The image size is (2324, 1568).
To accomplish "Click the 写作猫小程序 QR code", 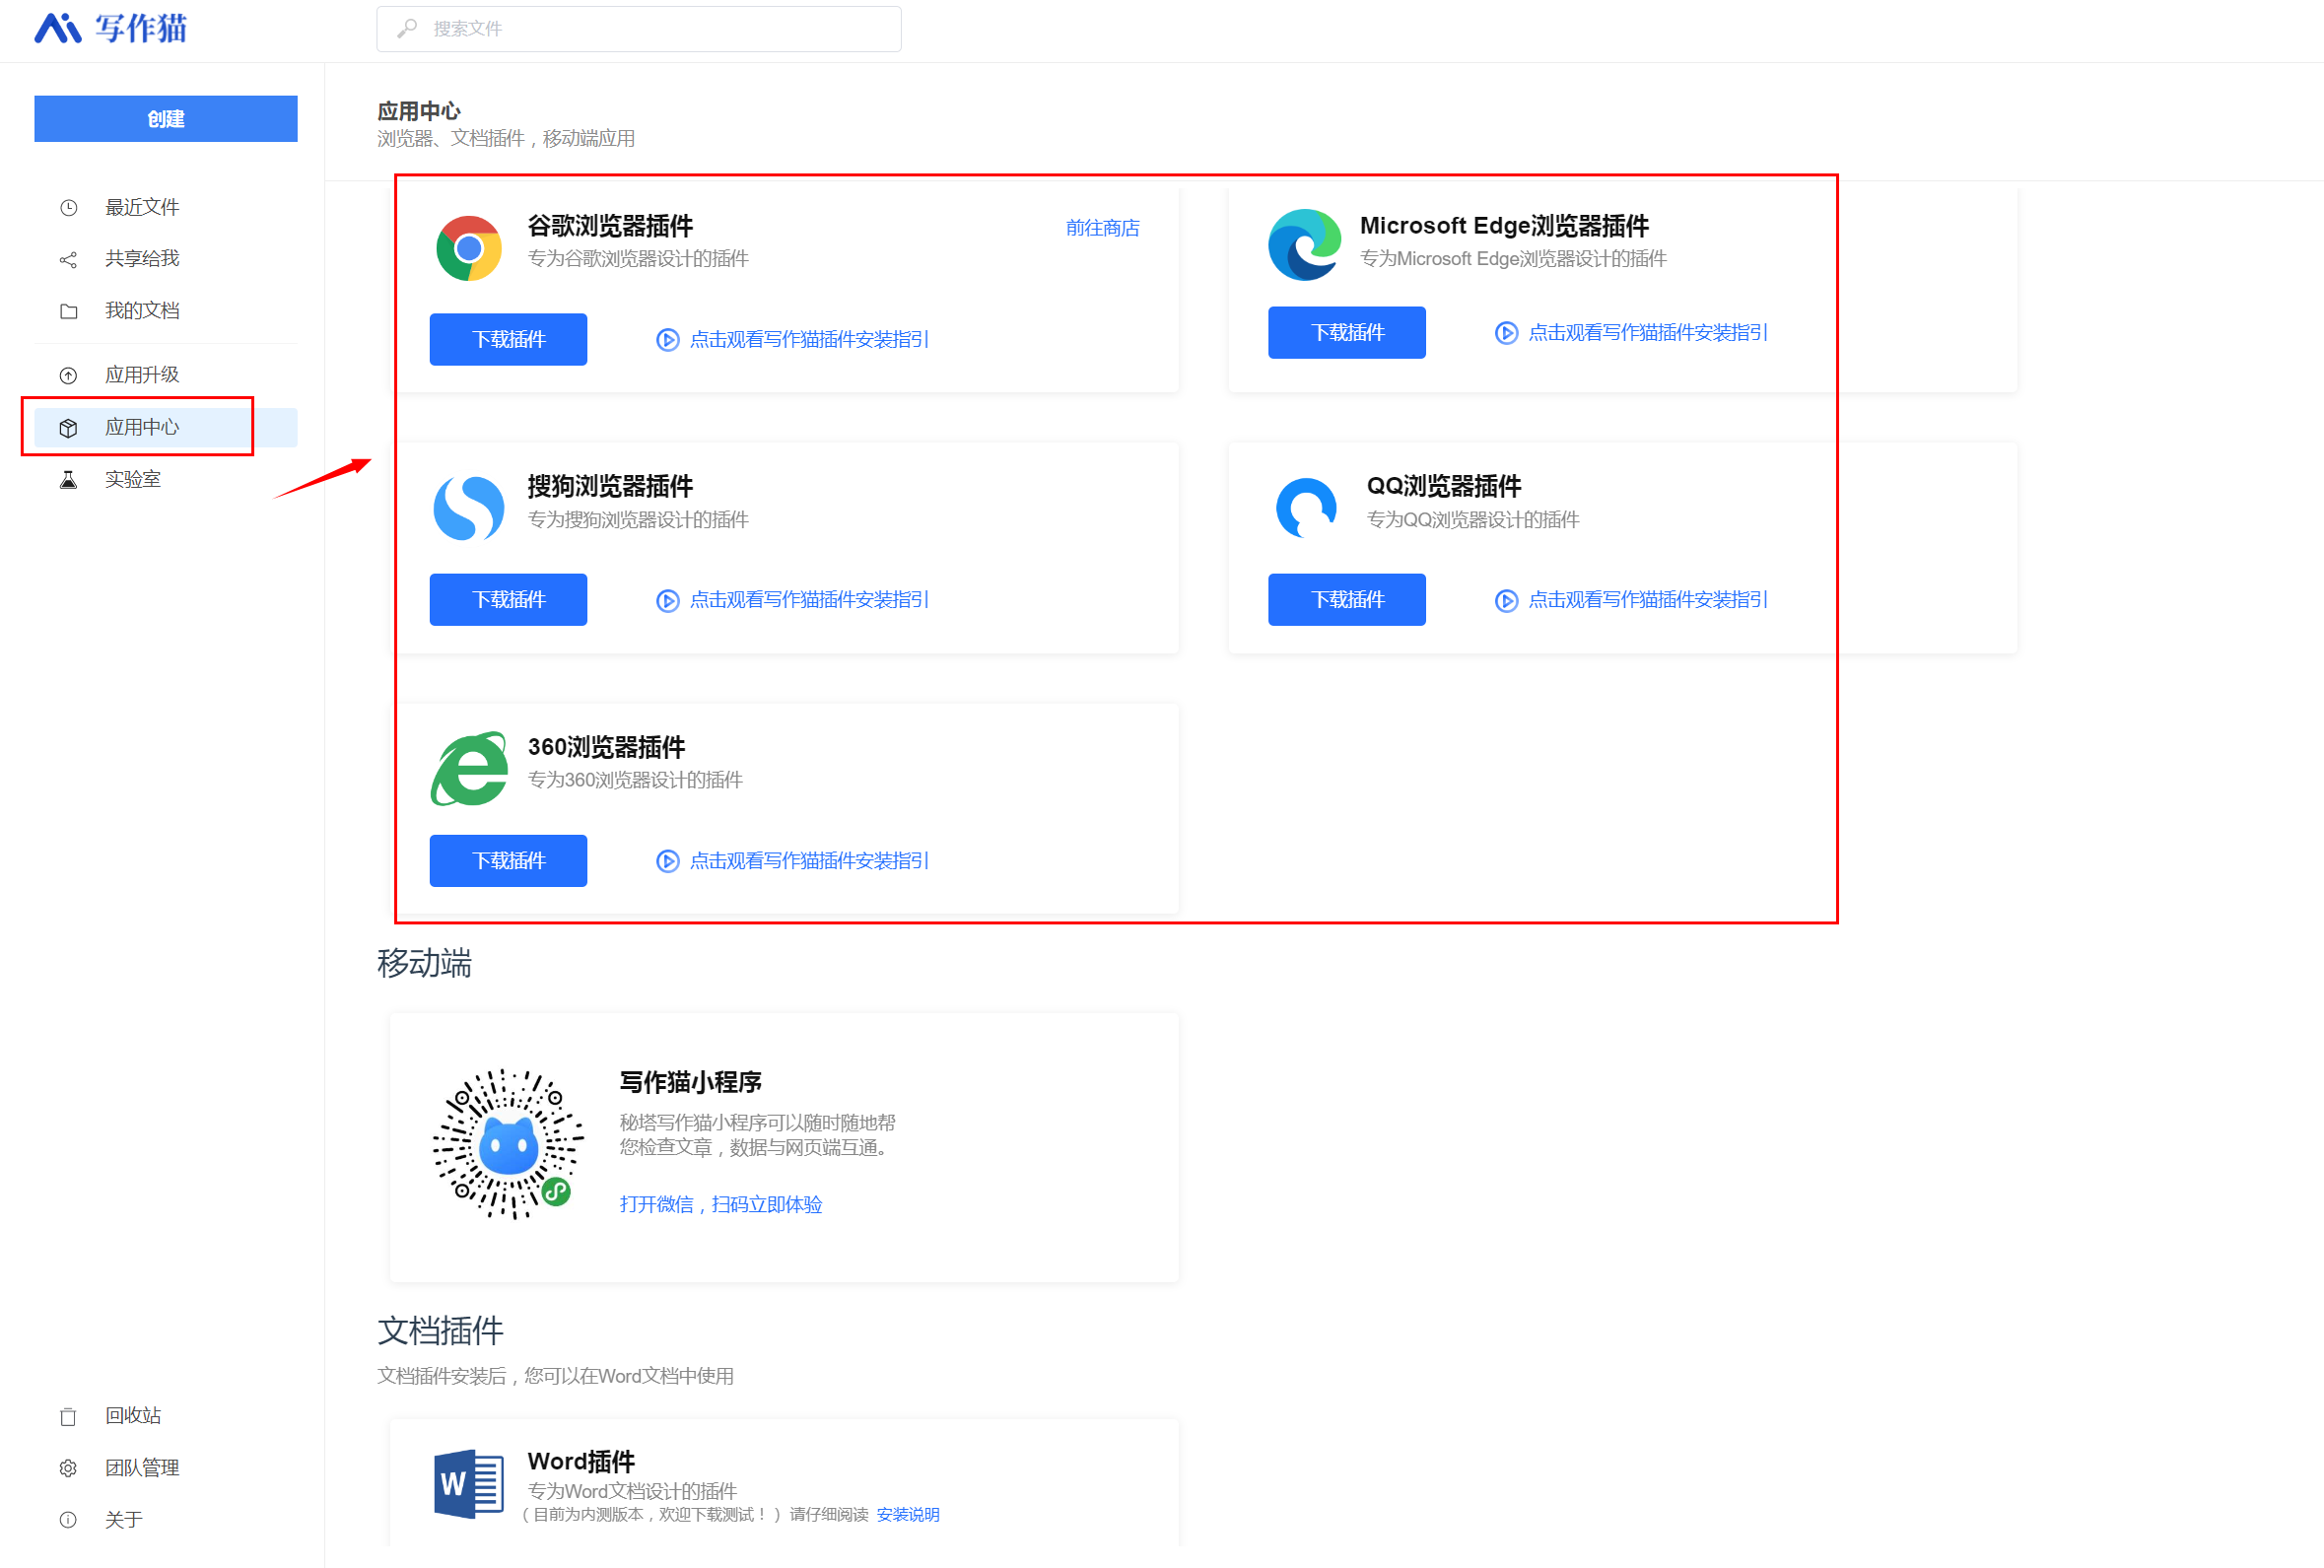I will 508,1144.
